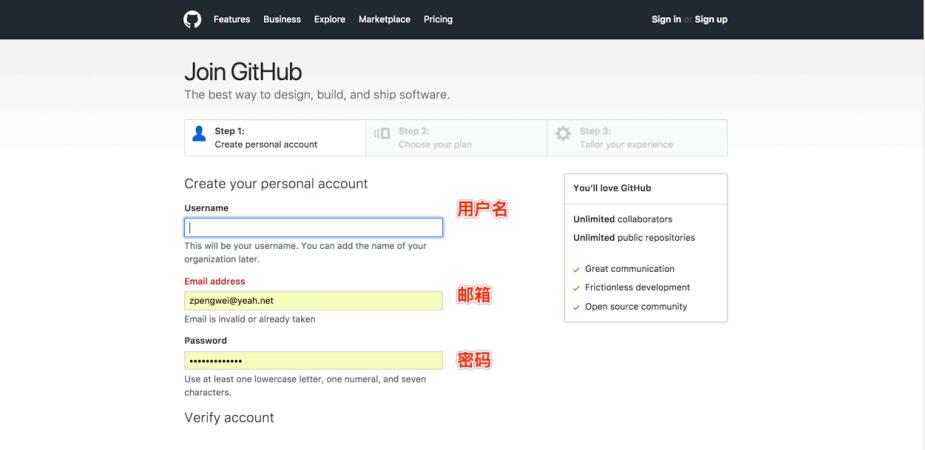Click the red Email address label
The height and width of the screenshot is (450, 925).
215,281
